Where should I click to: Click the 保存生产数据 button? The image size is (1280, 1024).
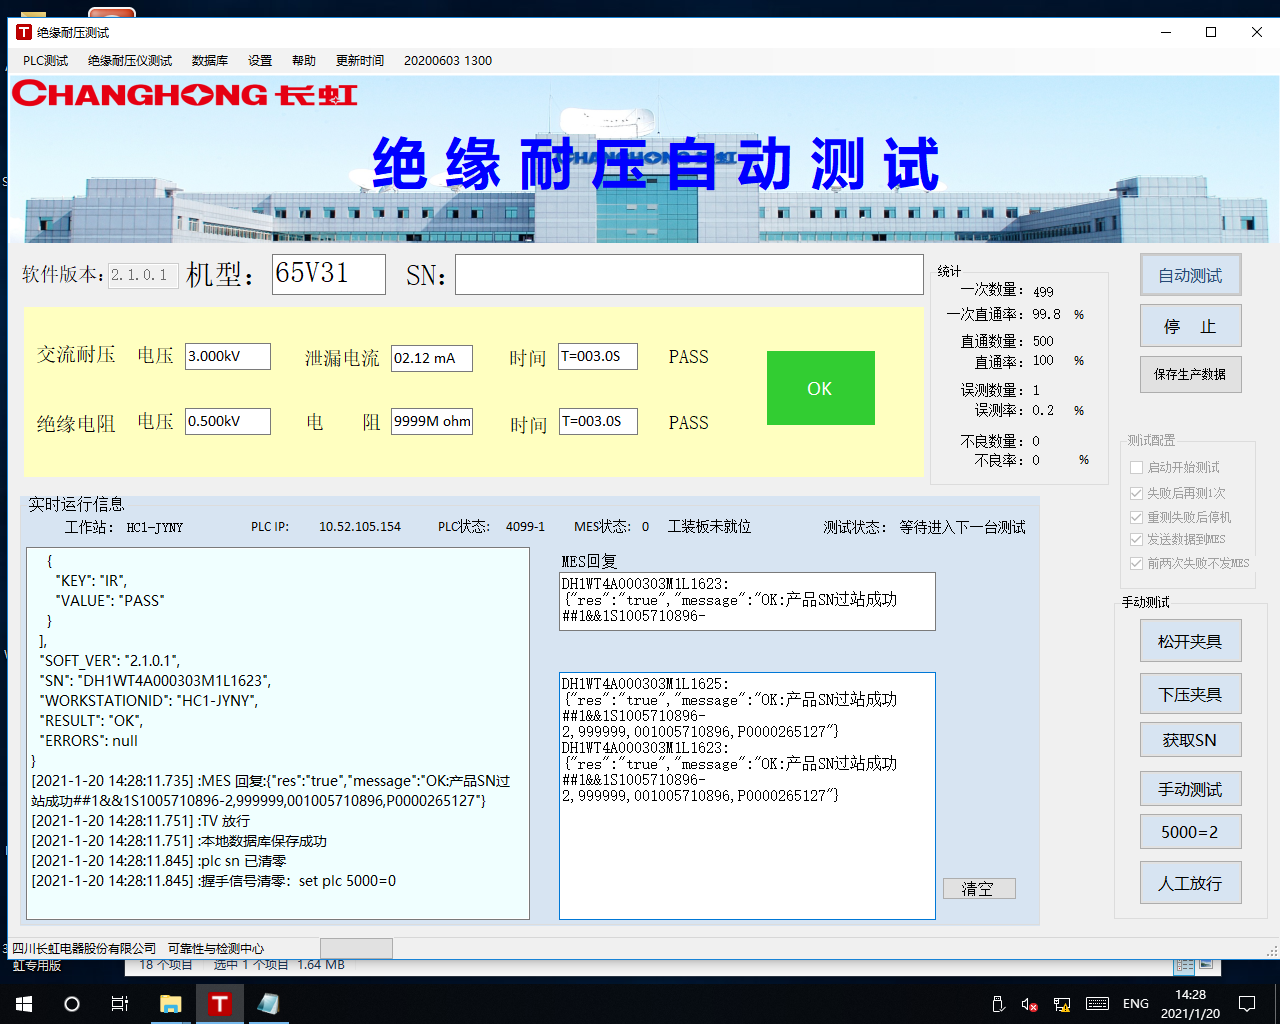point(1190,374)
